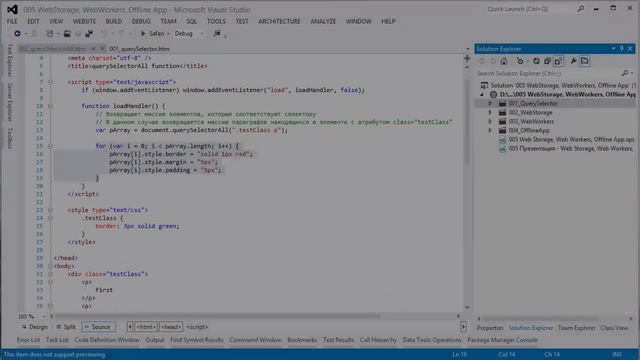Click the Undo toolbar icon
The image size is (640, 360).
(104, 33)
